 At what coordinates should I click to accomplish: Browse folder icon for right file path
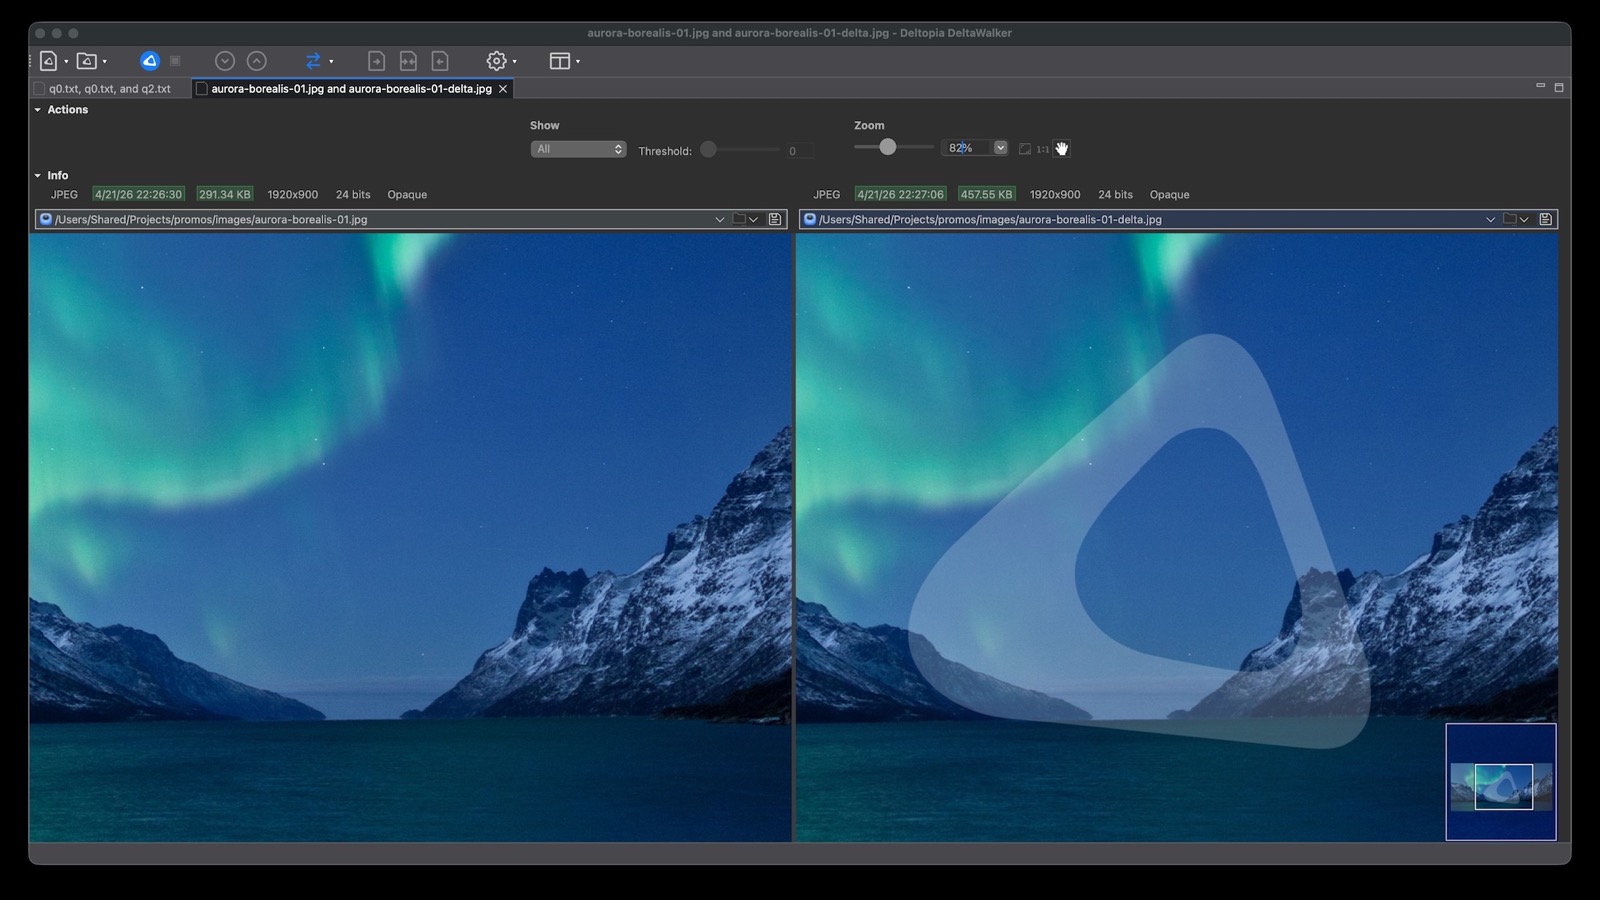(1511, 219)
